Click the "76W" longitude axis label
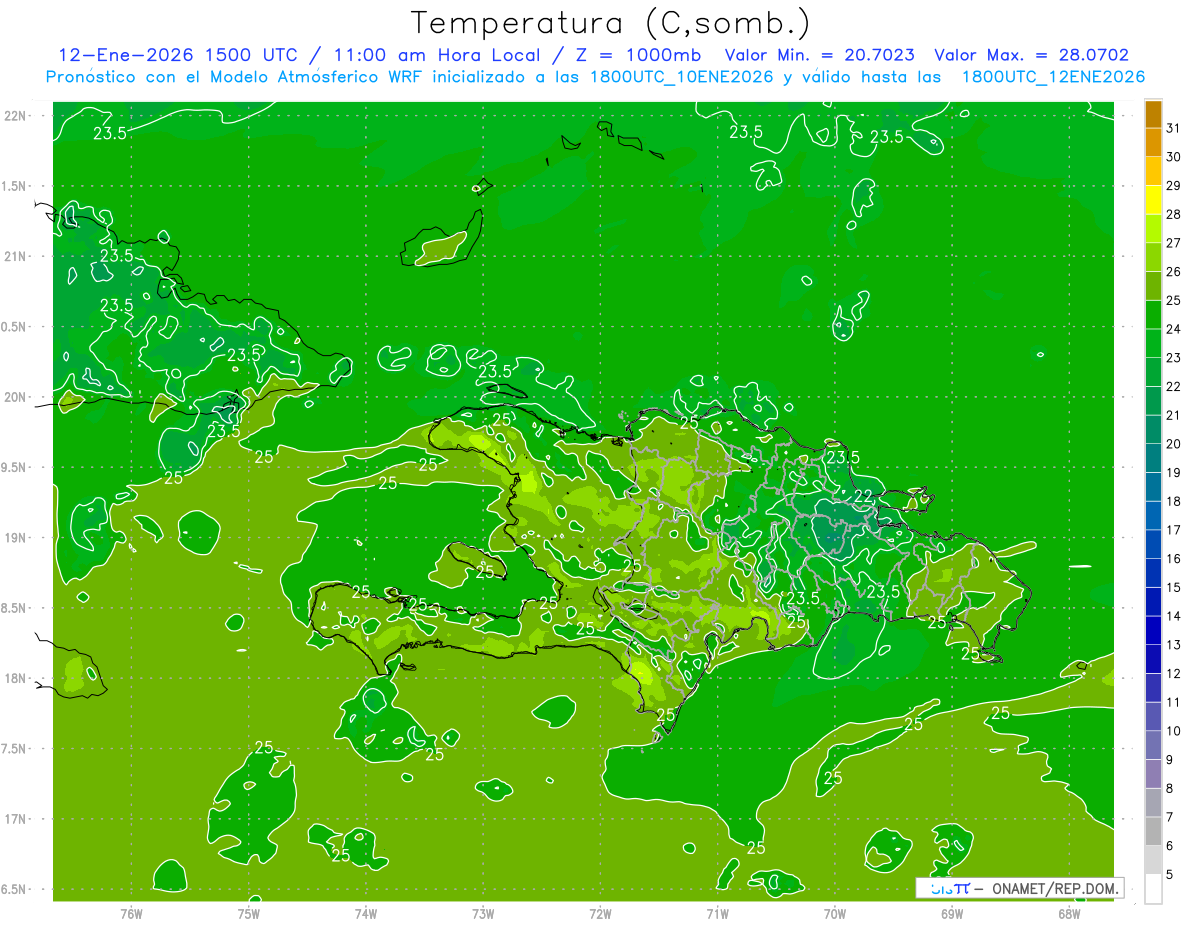 pyautogui.click(x=131, y=914)
